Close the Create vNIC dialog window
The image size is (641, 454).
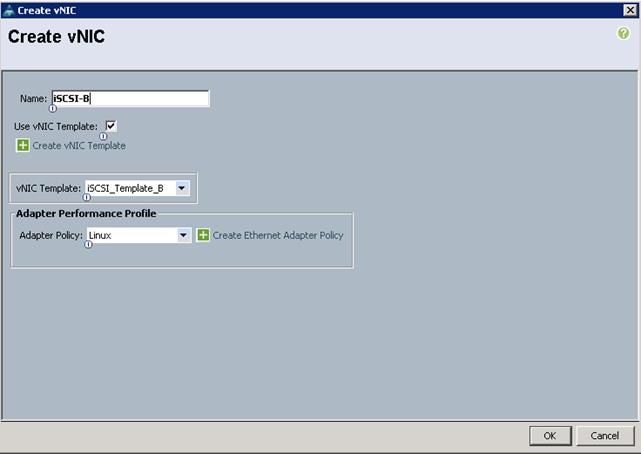630,10
